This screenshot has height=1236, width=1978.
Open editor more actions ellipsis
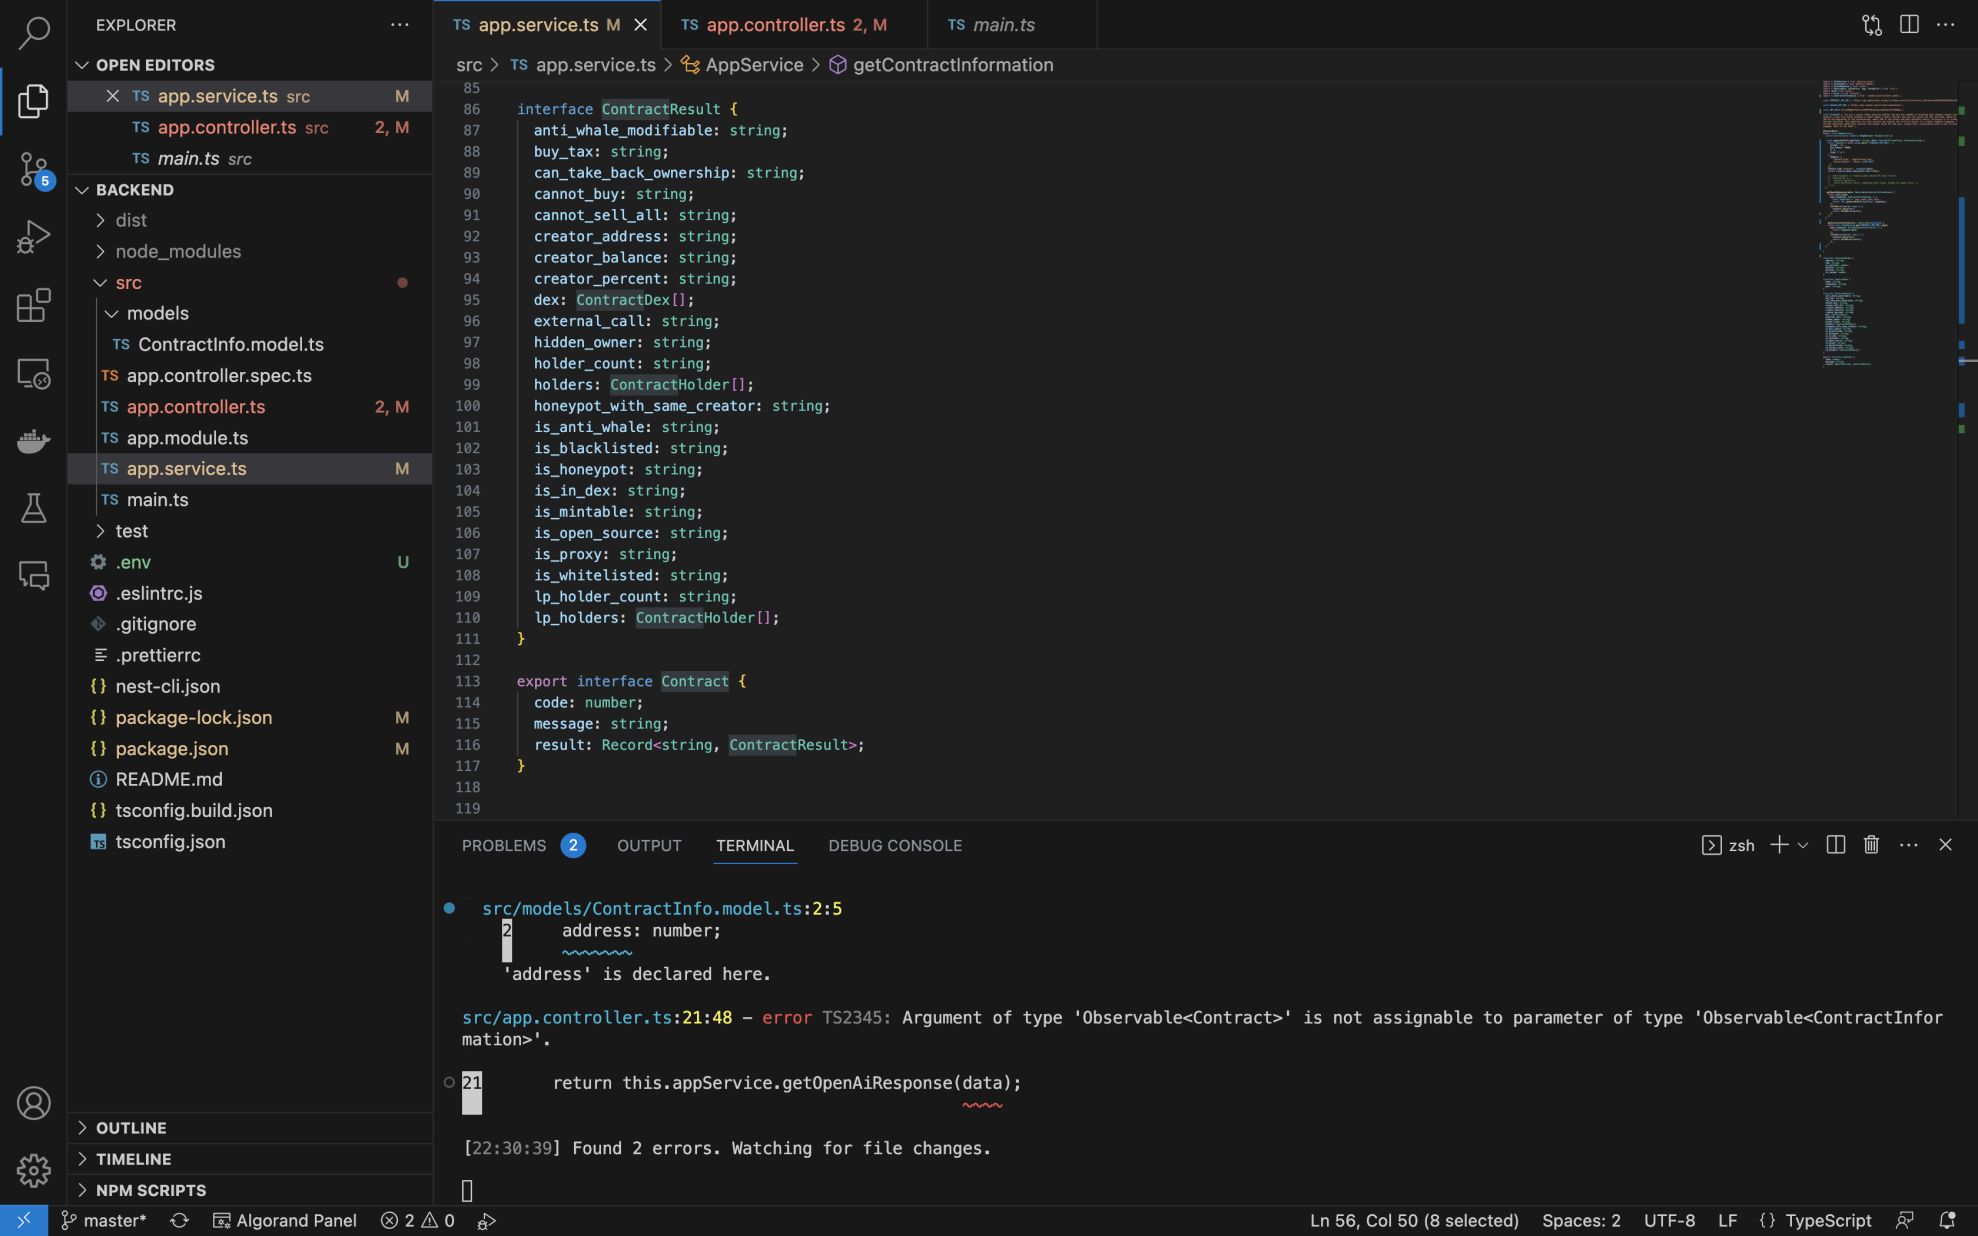point(1945,25)
